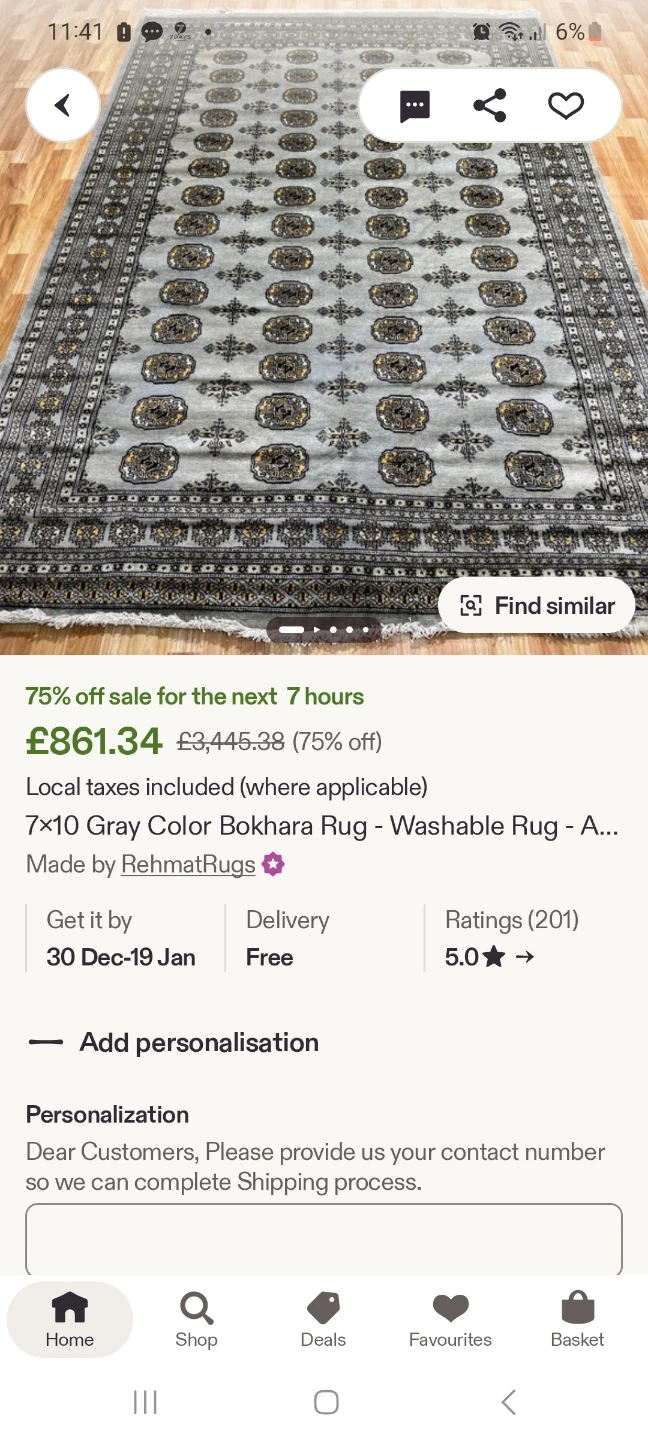
Task: Tap Find similar button
Action: click(537, 605)
